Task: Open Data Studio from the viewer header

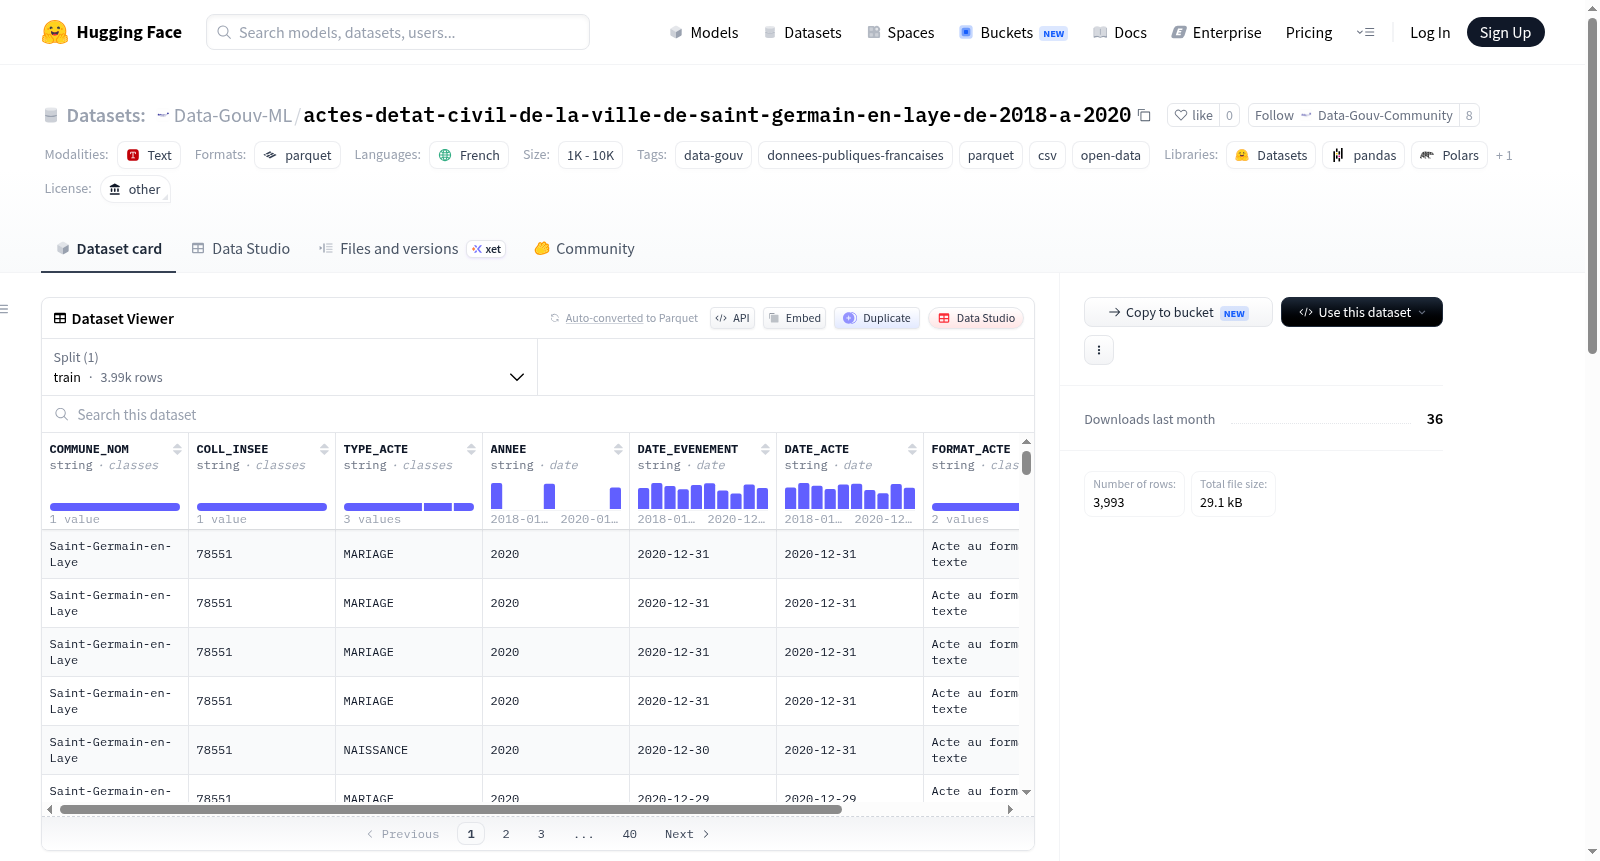Action: tap(976, 318)
